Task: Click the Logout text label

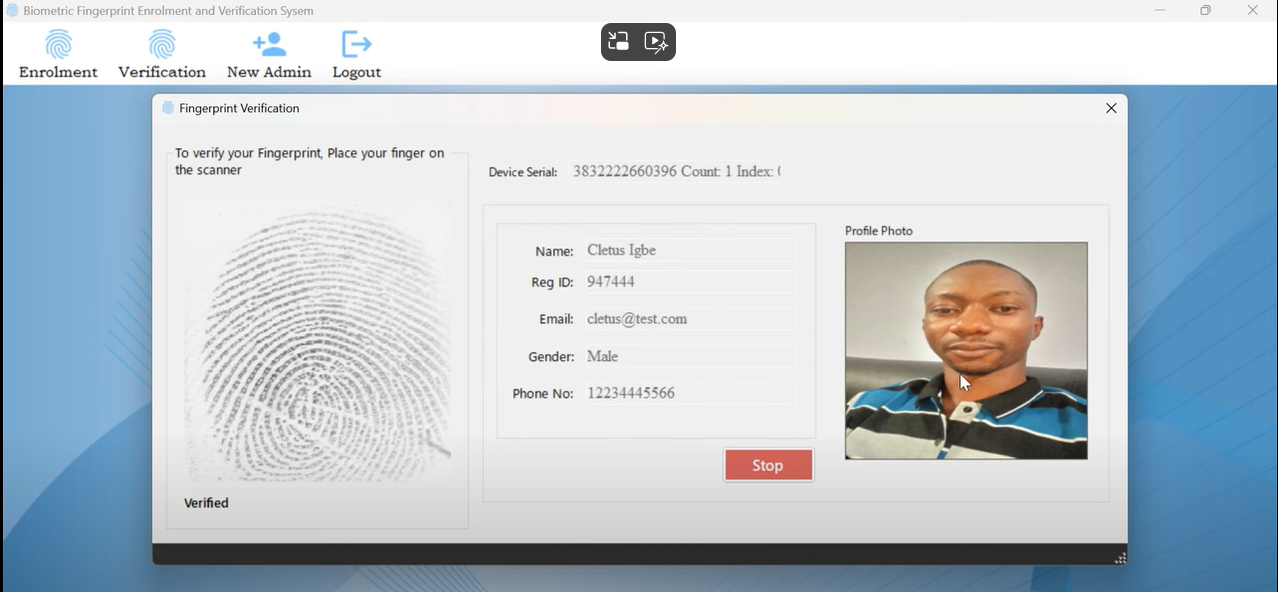Action: point(357,72)
